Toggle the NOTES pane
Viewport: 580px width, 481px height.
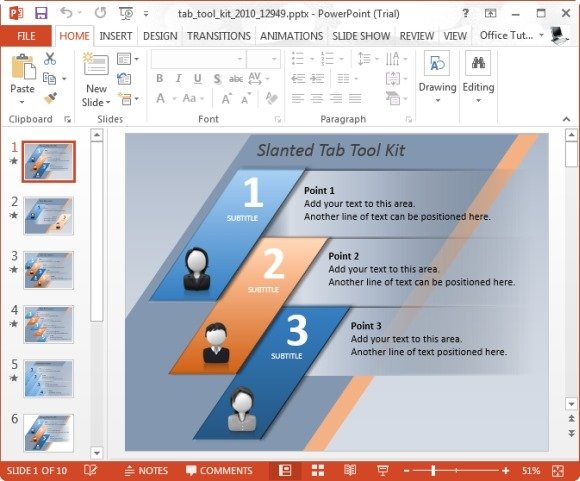pos(146,471)
